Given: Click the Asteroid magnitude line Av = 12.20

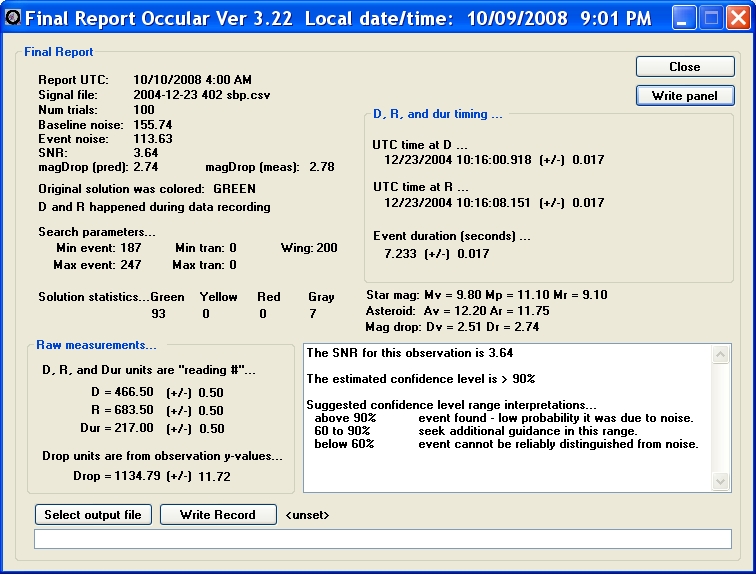Looking at the screenshot, I should 458,311.
